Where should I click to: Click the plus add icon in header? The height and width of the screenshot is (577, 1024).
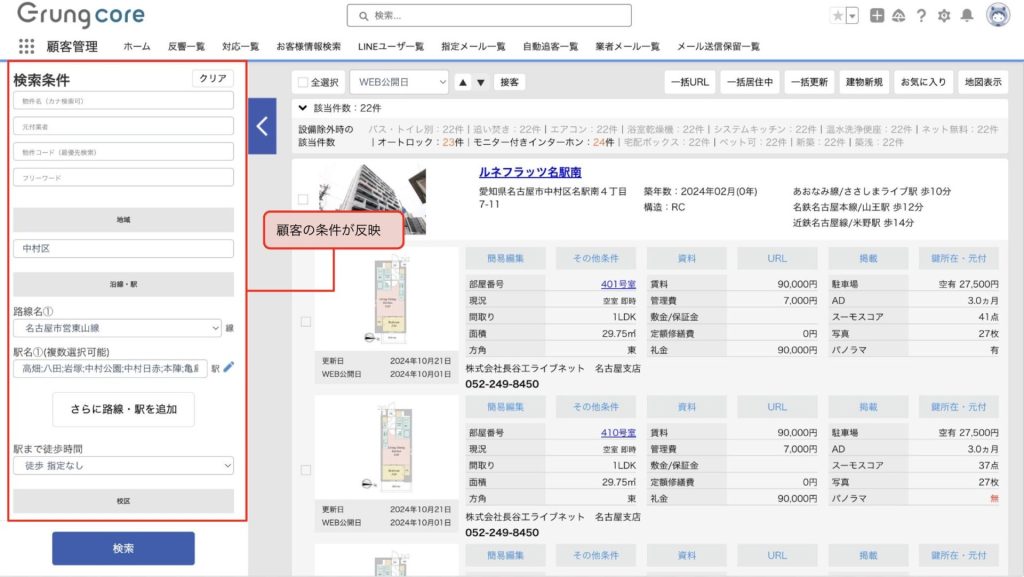[x=877, y=15]
